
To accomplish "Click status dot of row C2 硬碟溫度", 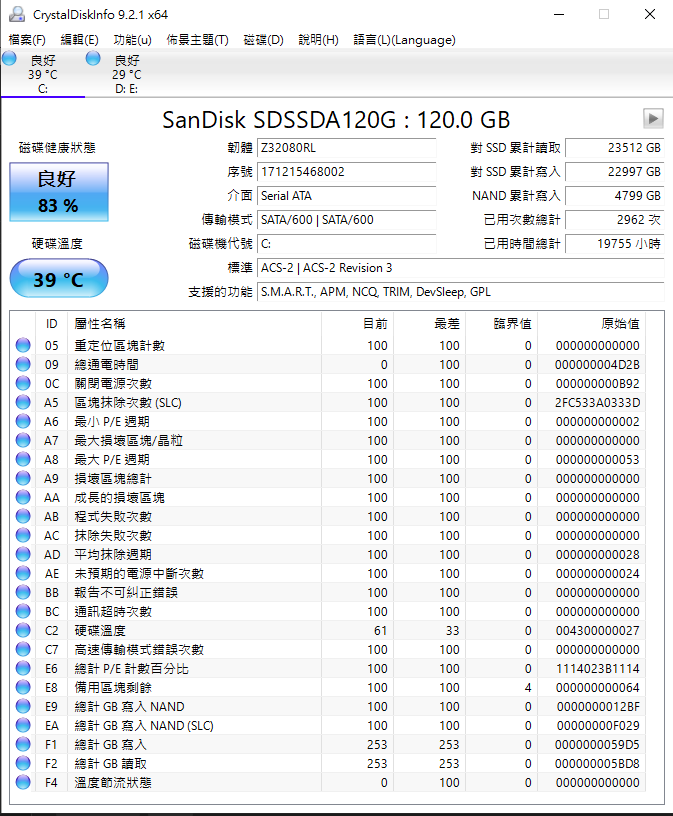I will point(23,630).
